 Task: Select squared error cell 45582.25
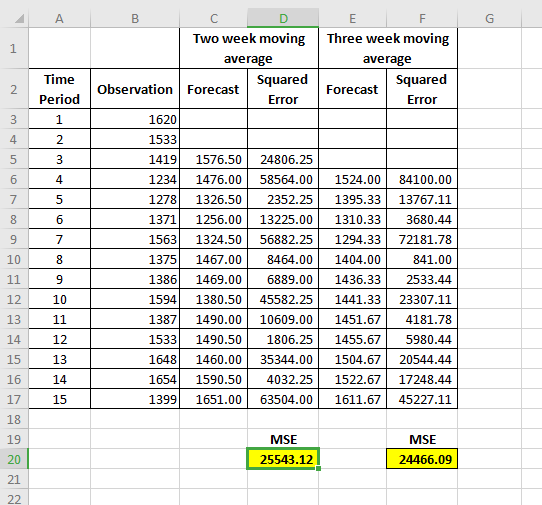[283, 299]
